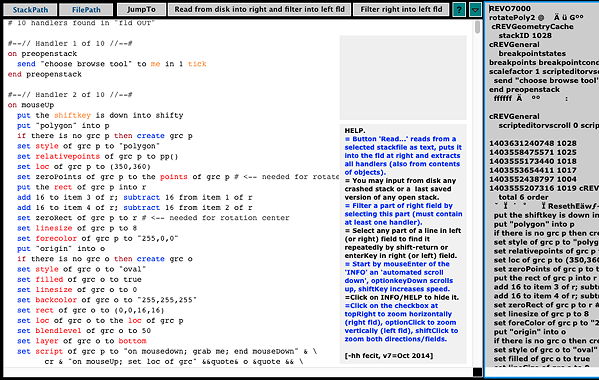
Task: Open the help via the question mark icon
Action: [x=459, y=9]
